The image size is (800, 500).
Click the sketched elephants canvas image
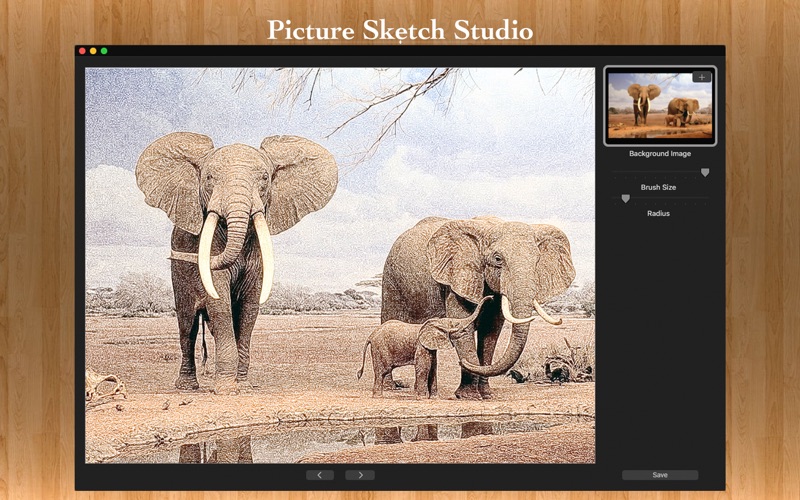[340, 265]
